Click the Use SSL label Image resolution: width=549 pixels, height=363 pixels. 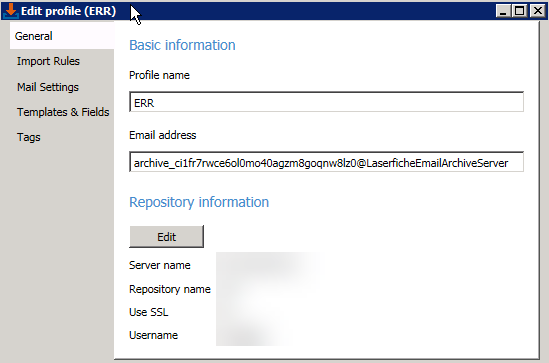pyautogui.click(x=148, y=312)
